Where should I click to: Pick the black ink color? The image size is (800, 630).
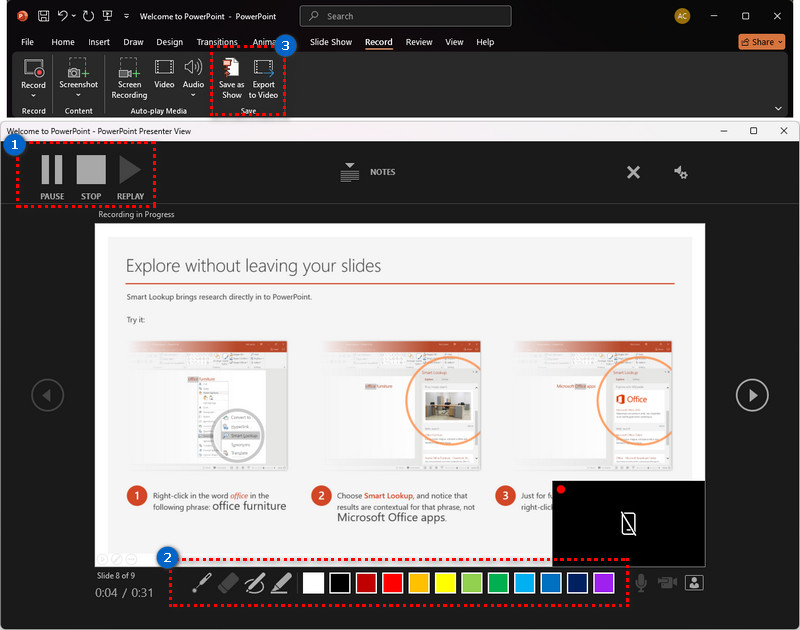point(340,583)
